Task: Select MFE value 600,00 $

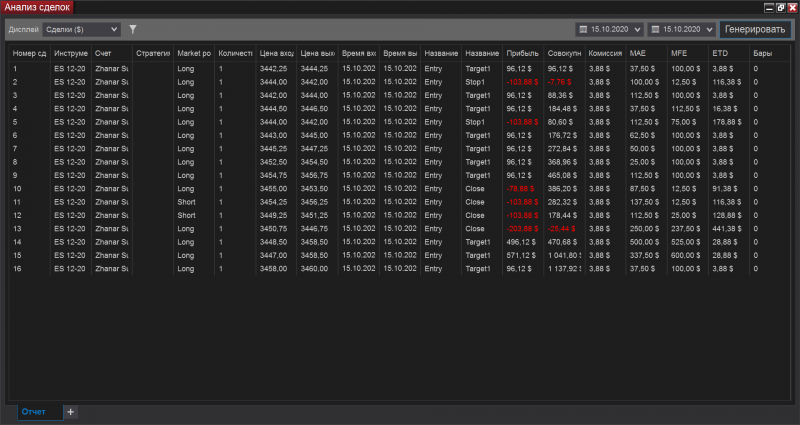Action: click(686, 255)
